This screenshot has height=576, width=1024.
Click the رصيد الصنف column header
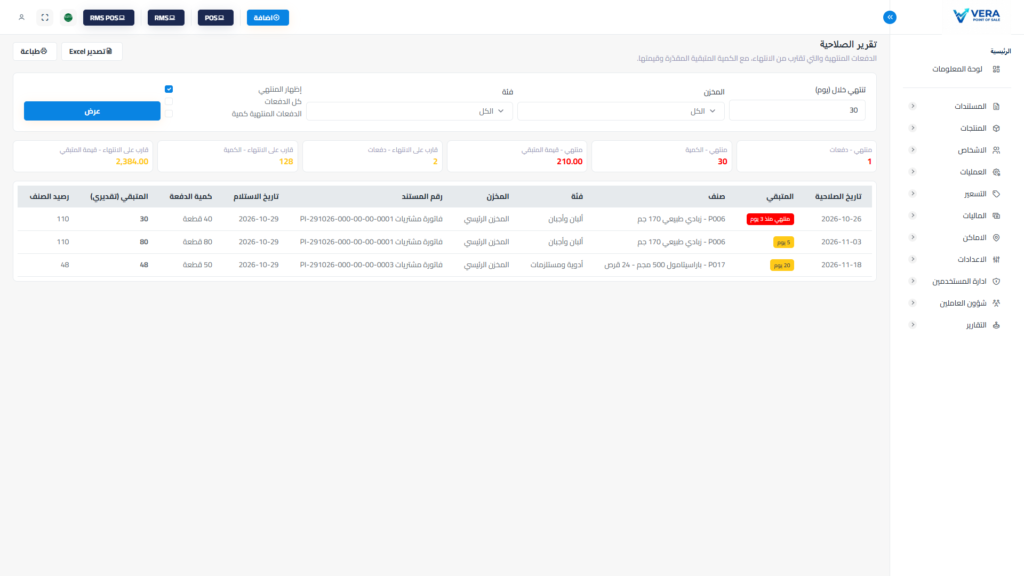(x=49, y=197)
